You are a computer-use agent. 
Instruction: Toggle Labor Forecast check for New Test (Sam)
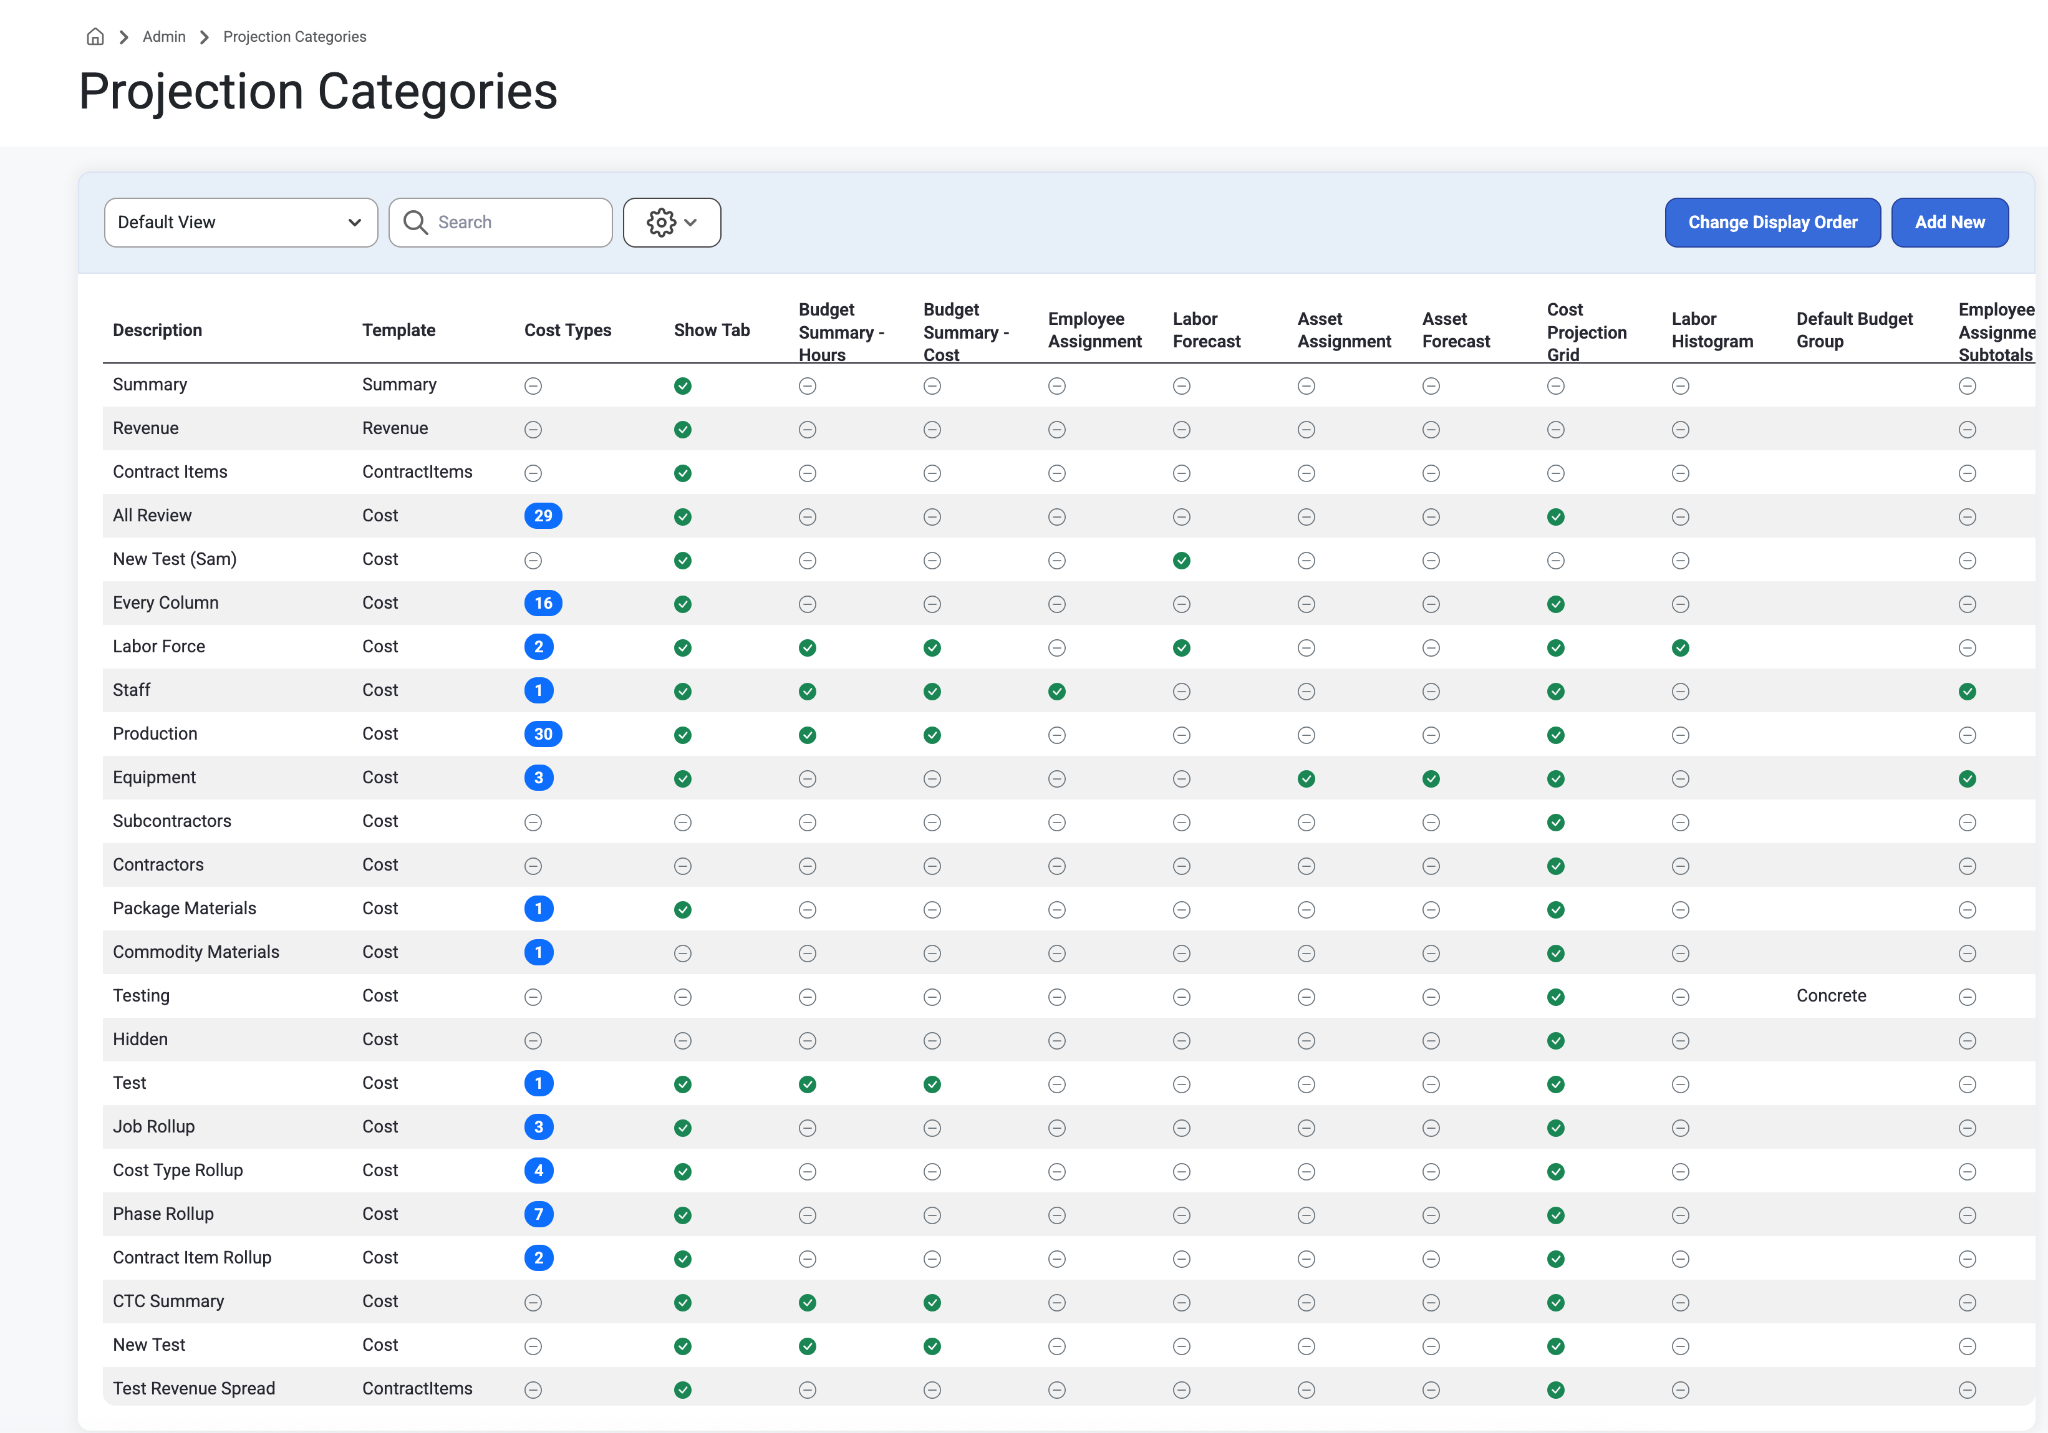1182,560
